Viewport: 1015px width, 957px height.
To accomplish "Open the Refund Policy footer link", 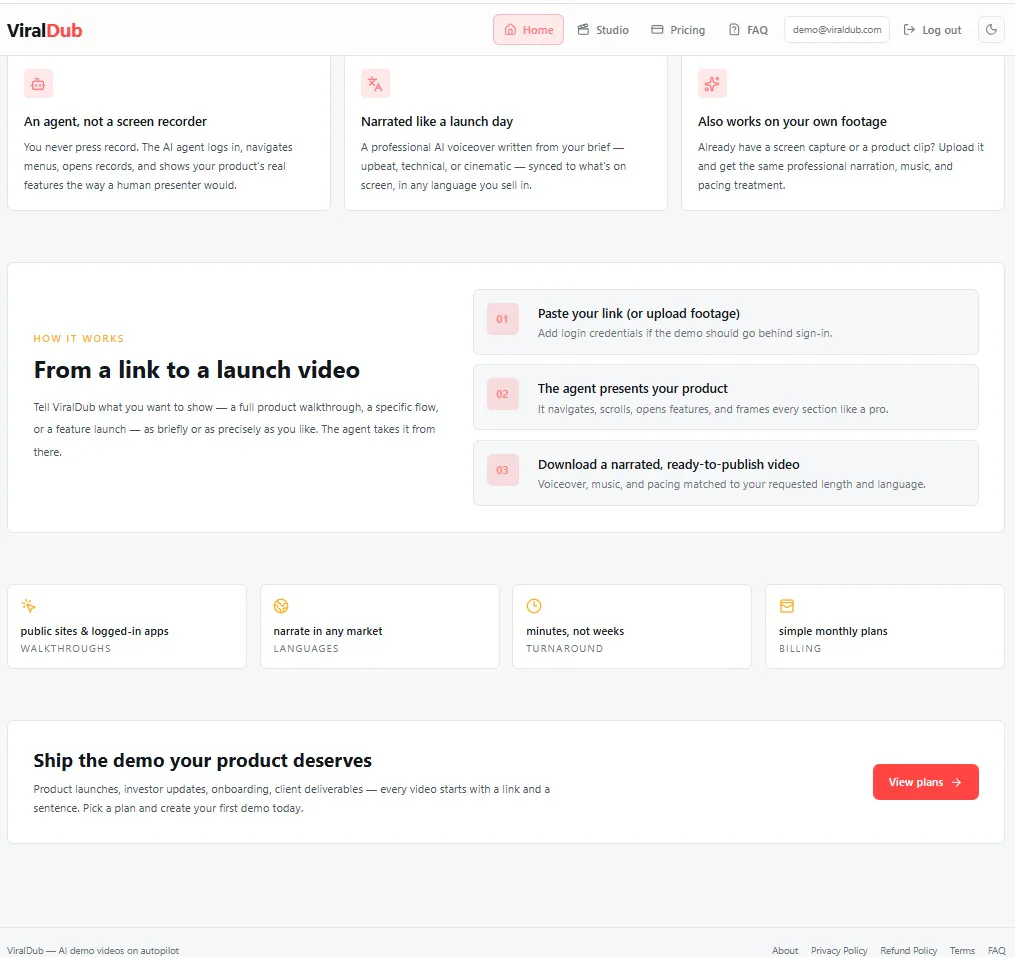I will click(908, 951).
